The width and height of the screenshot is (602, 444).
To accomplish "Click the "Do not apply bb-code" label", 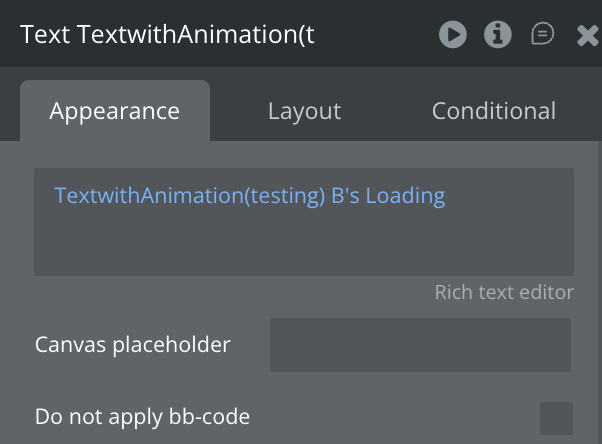I will pos(142,417).
